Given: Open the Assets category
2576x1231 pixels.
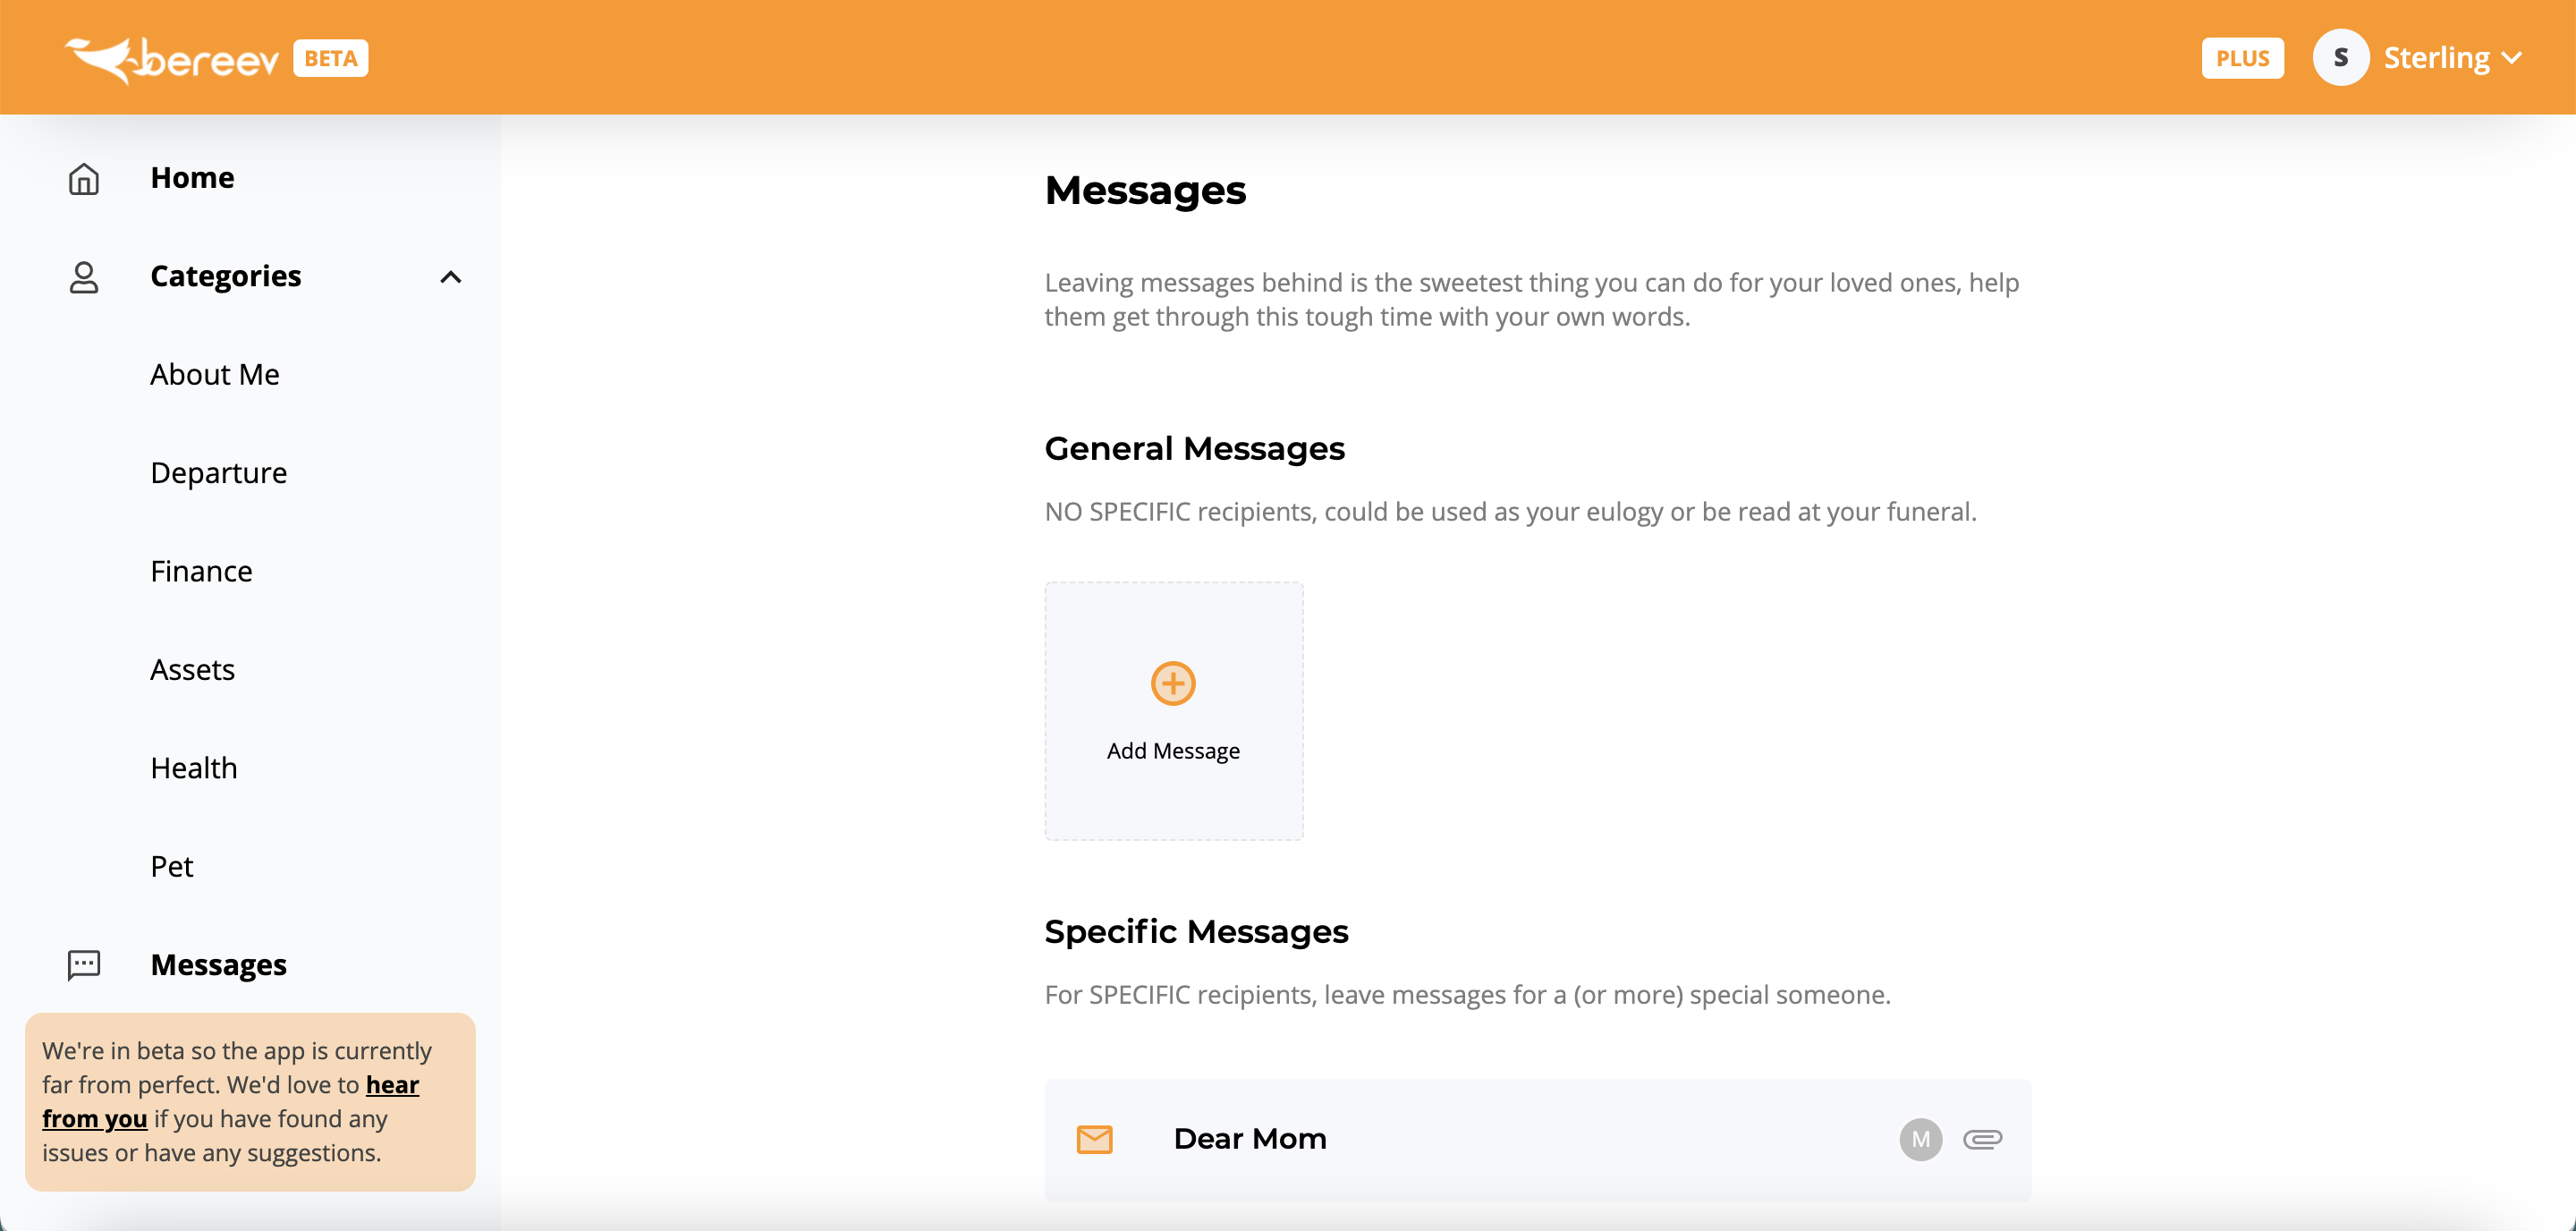Looking at the screenshot, I should coord(193,669).
